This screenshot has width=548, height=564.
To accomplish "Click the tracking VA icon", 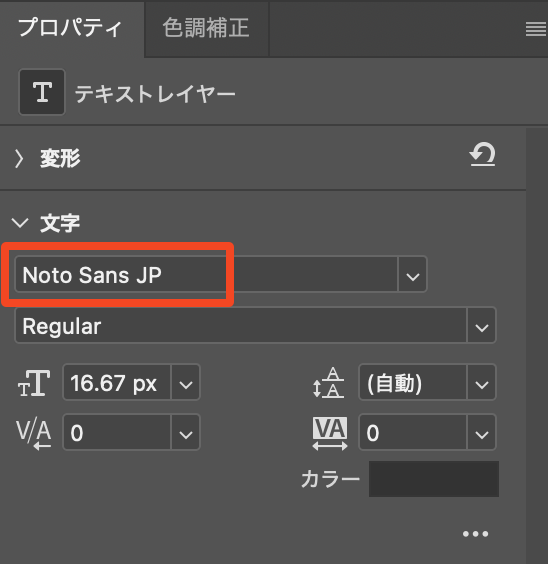I will point(330,433).
